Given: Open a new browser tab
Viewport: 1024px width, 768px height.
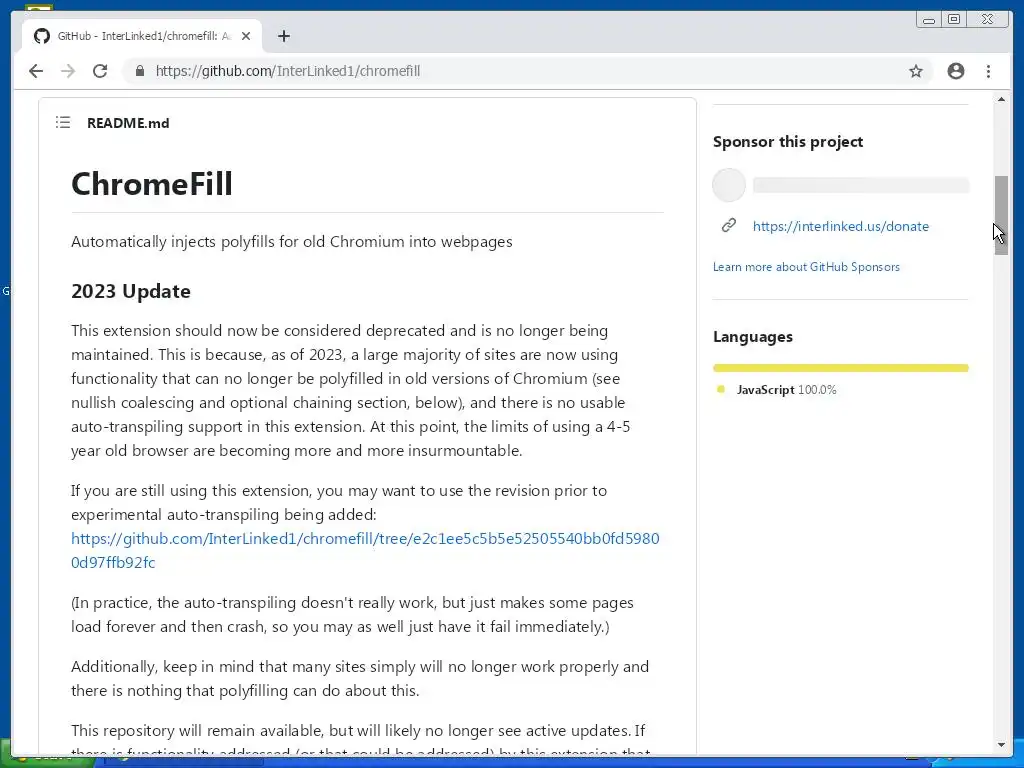Looking at the screenshot, I should point(284,36).
